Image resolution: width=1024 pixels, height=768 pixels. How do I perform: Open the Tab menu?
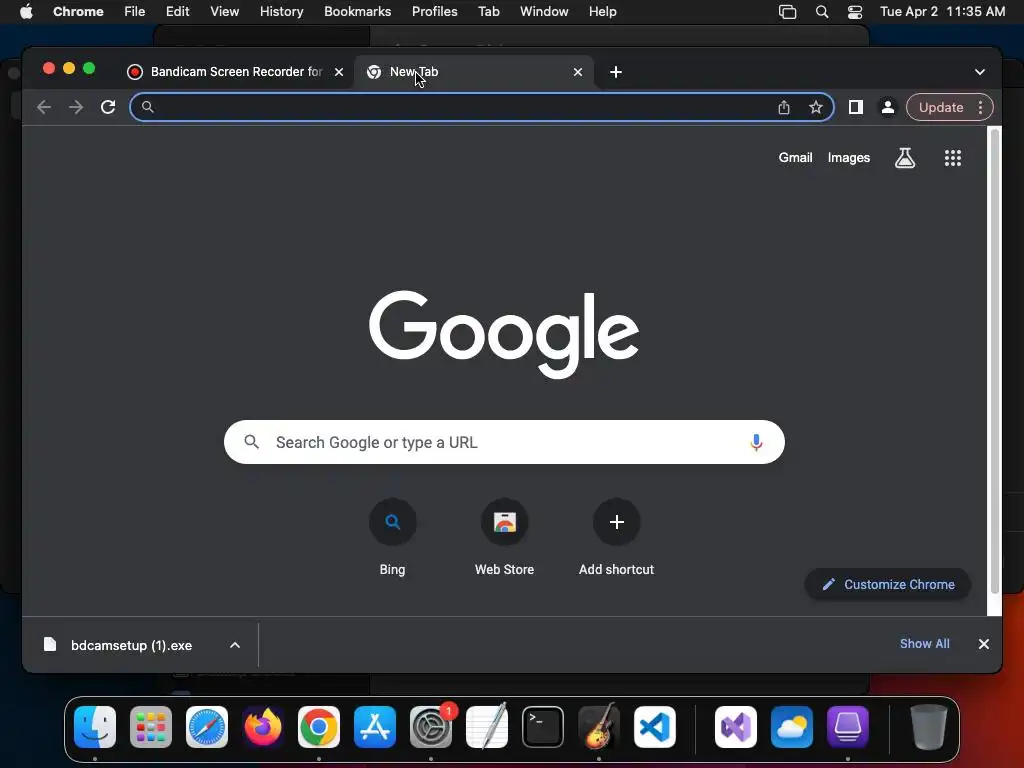pos(488,12)
